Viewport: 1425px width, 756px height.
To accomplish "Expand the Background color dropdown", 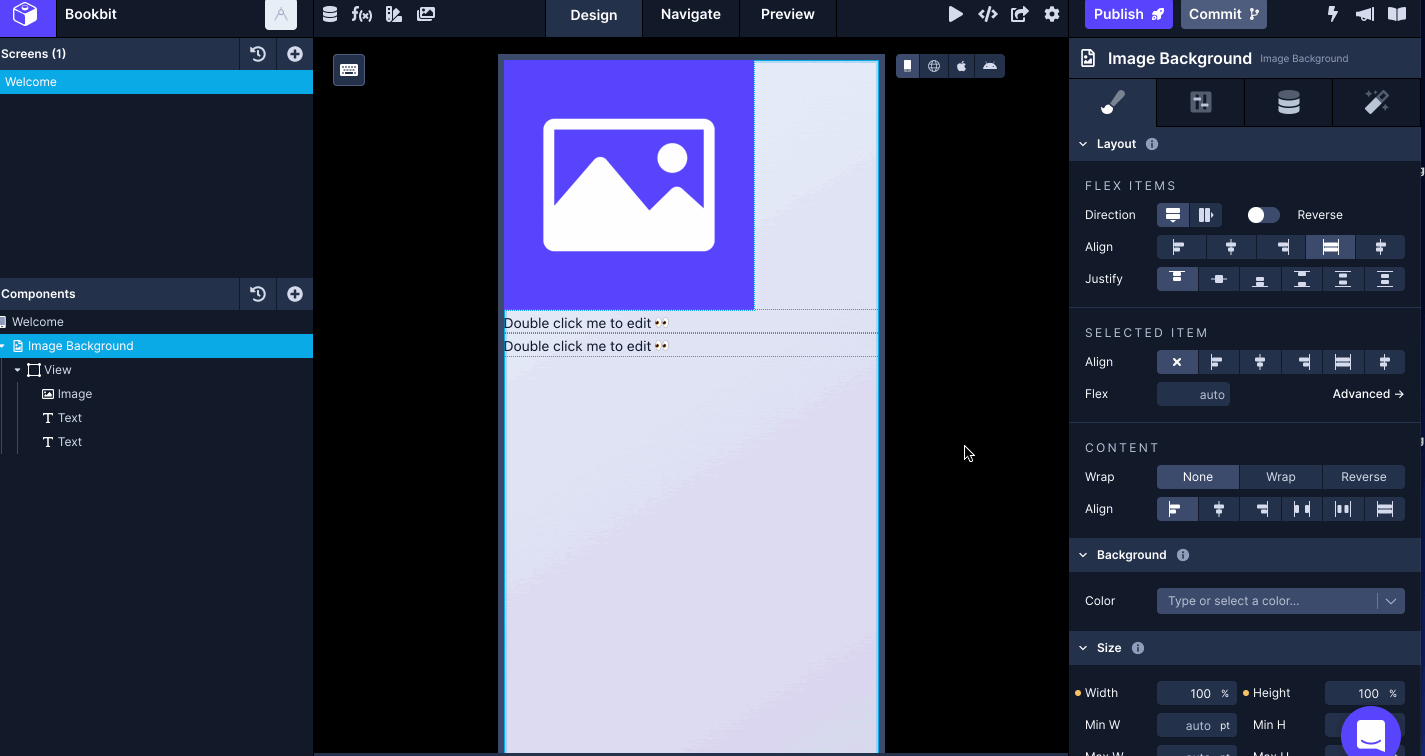I will pyautogui.click(x=1390, y=600).
